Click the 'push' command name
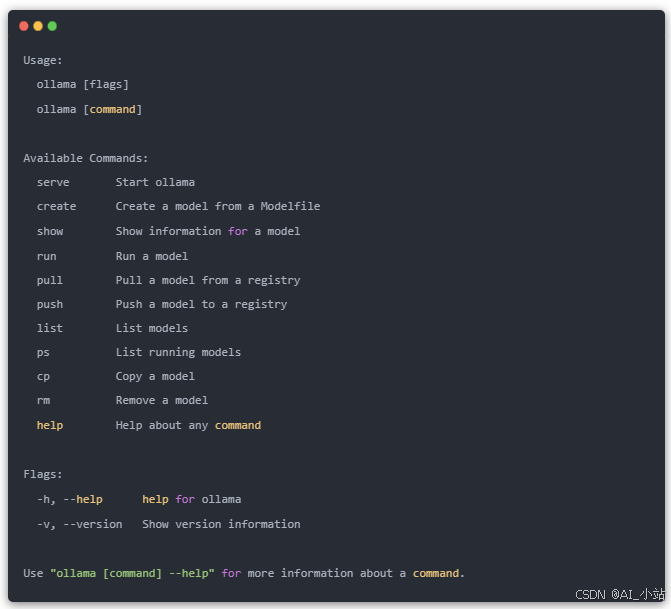Screen dimensions: 671x609 [50, 305]
